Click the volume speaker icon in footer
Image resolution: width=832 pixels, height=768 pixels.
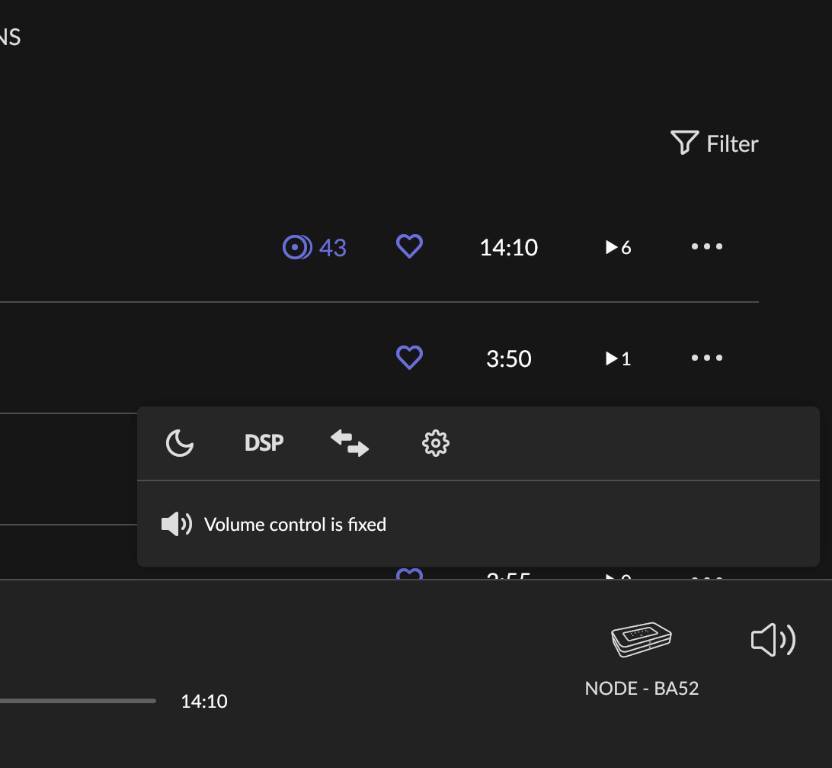tap(773, 640)
